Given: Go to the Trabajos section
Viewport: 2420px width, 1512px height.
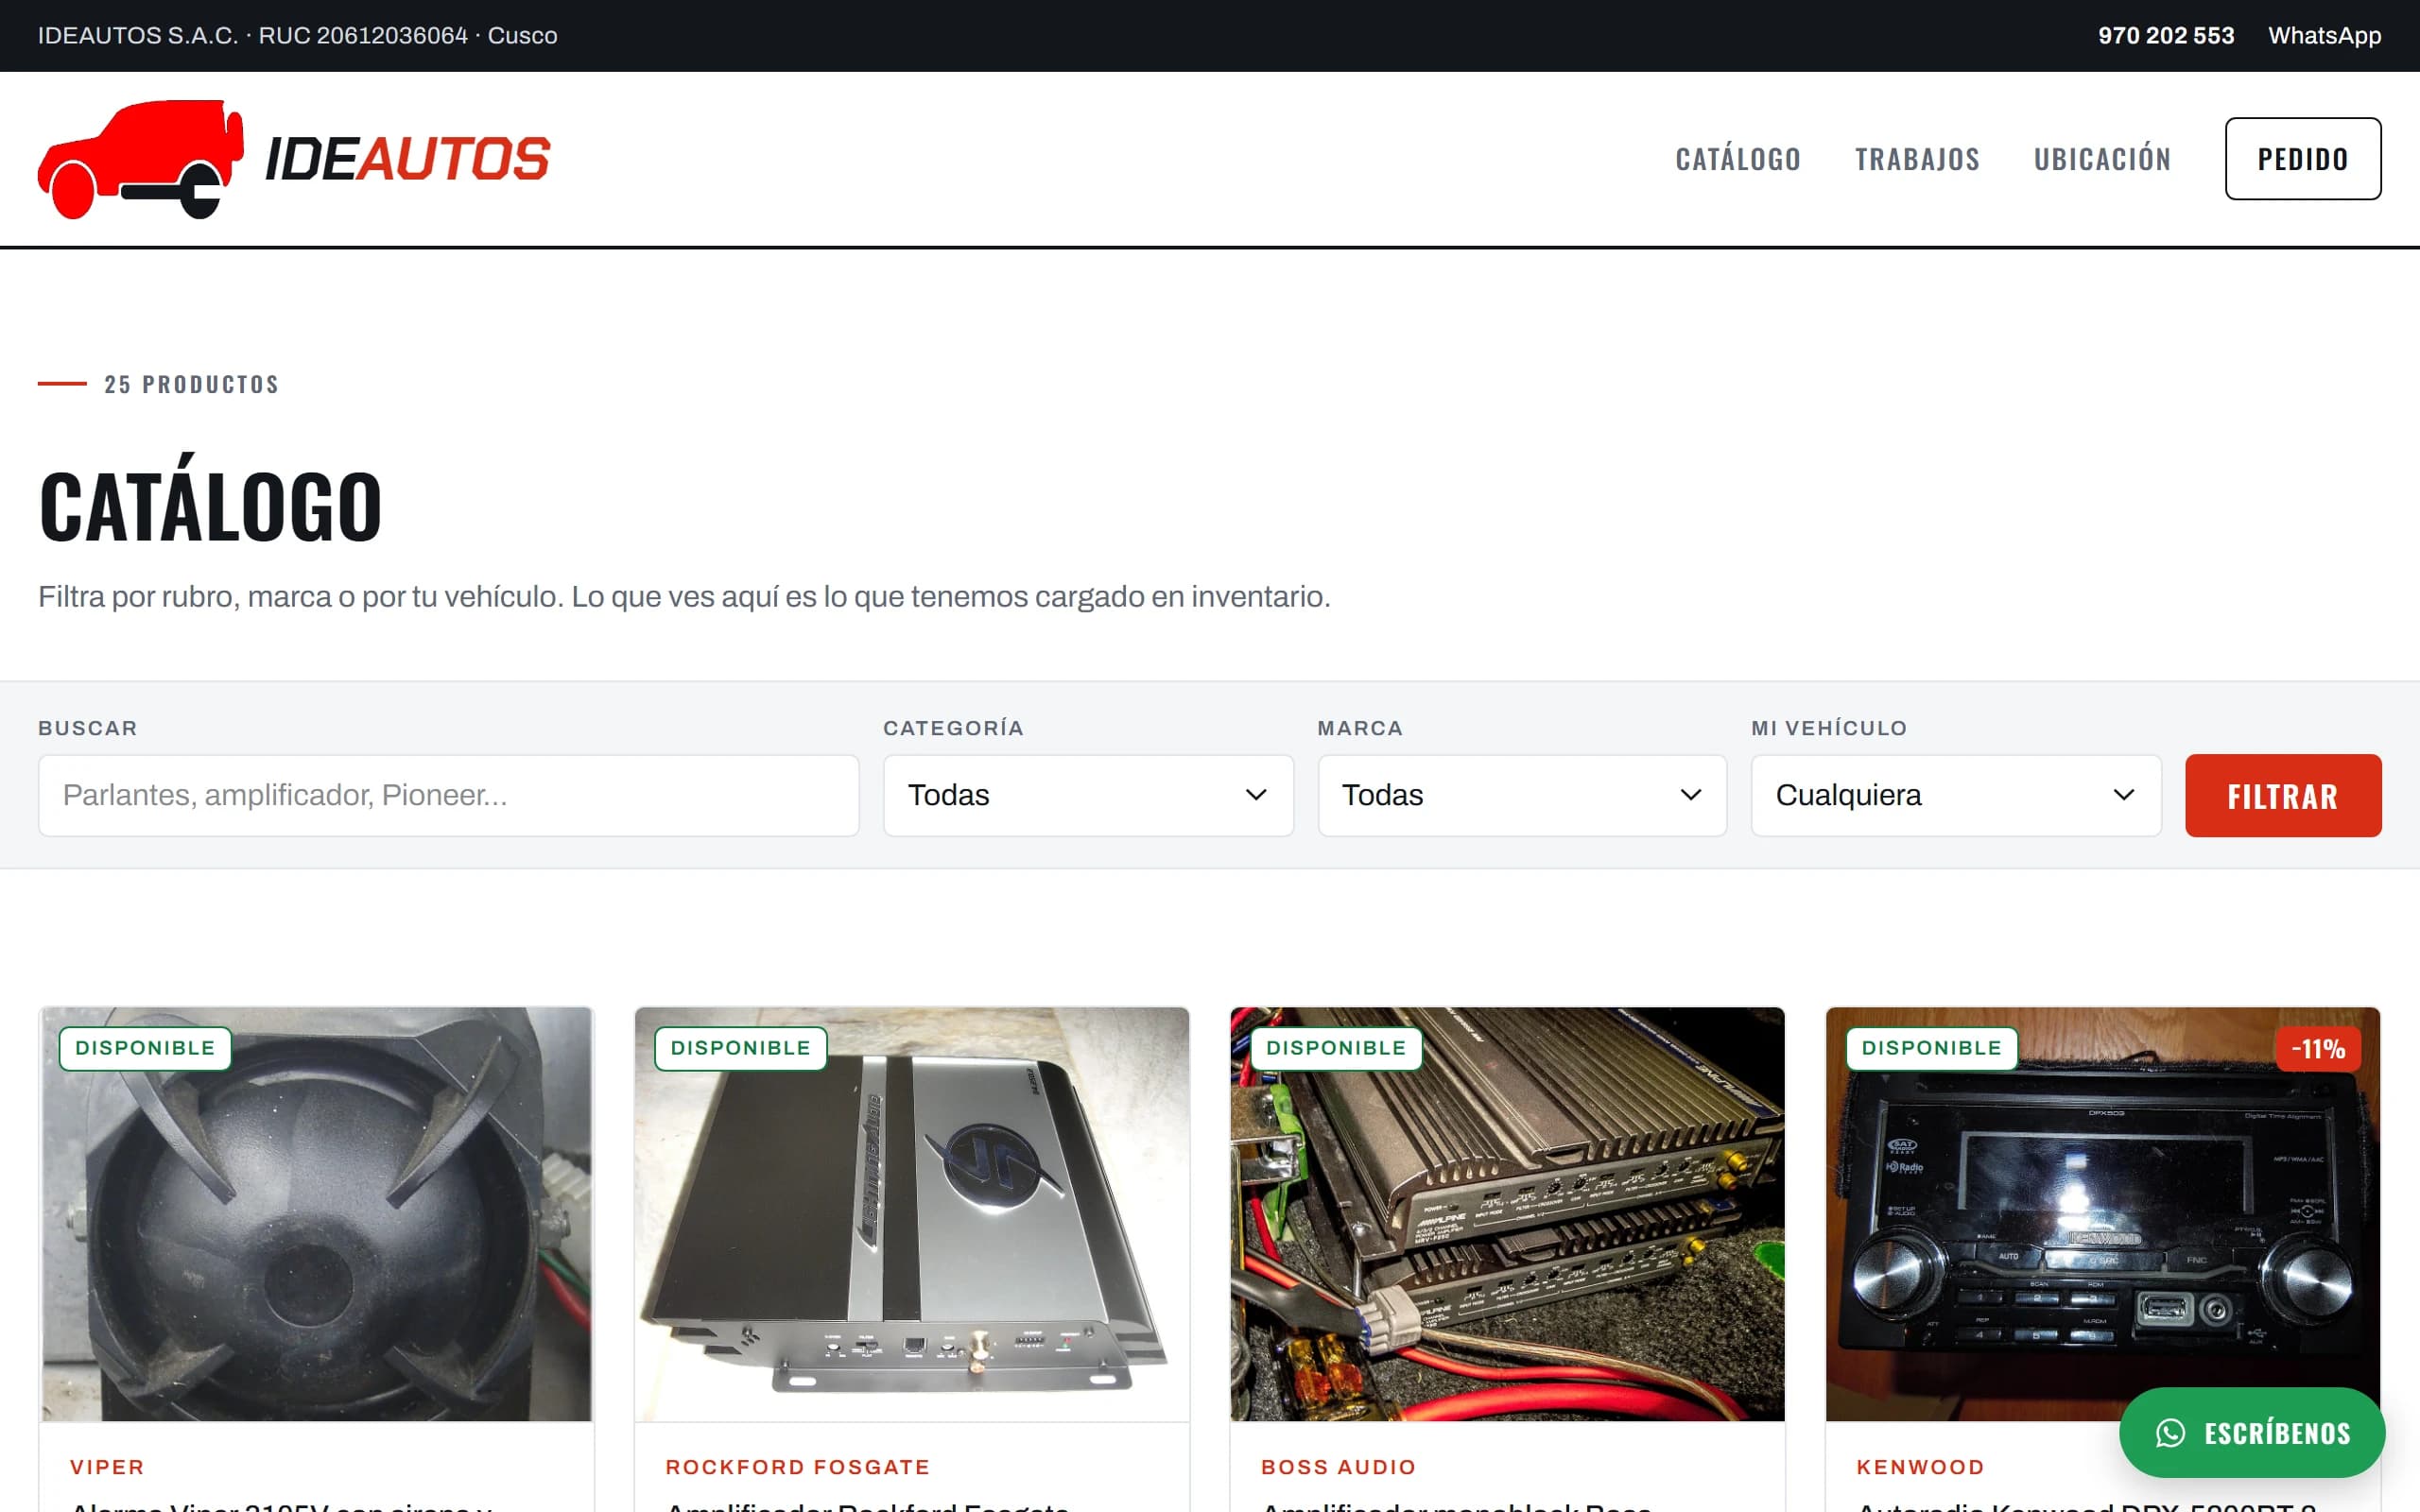Looking at the screenshot, I should point(1917,159).
